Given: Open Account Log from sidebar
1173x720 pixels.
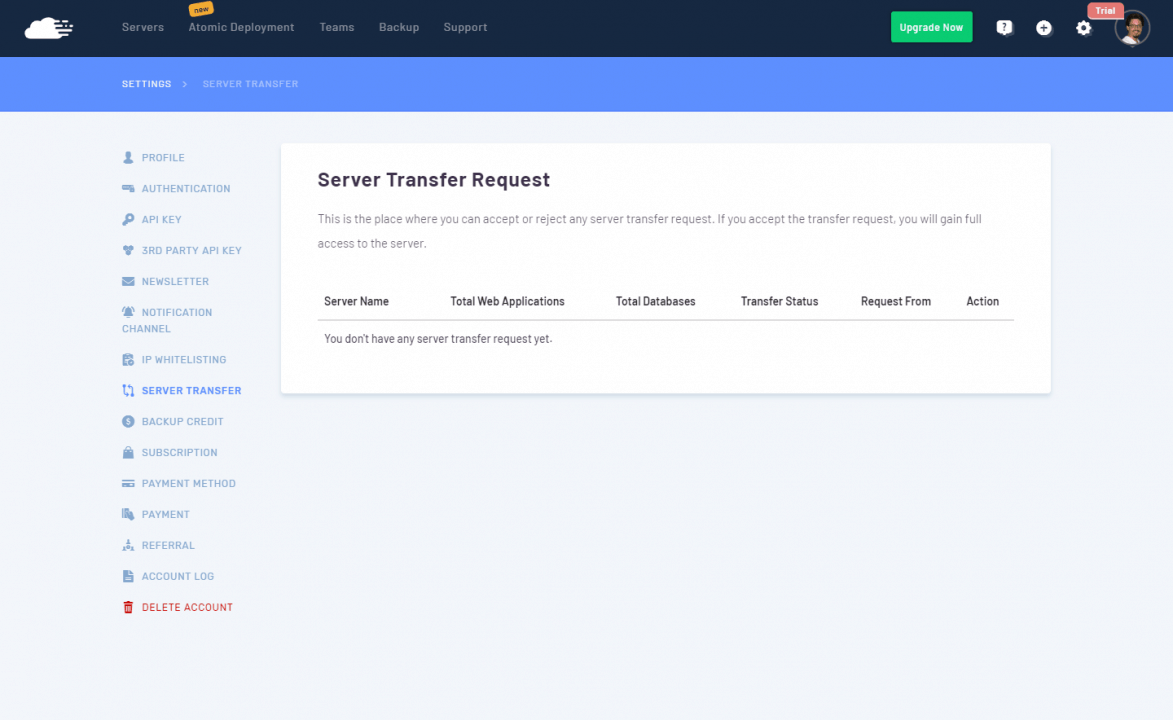Looking at the screenshot, I should [x=178, y=577].
